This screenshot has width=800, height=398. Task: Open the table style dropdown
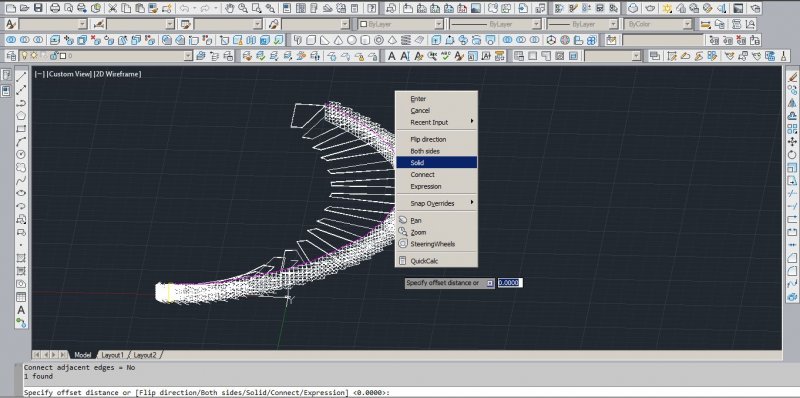tap(258, 24)
